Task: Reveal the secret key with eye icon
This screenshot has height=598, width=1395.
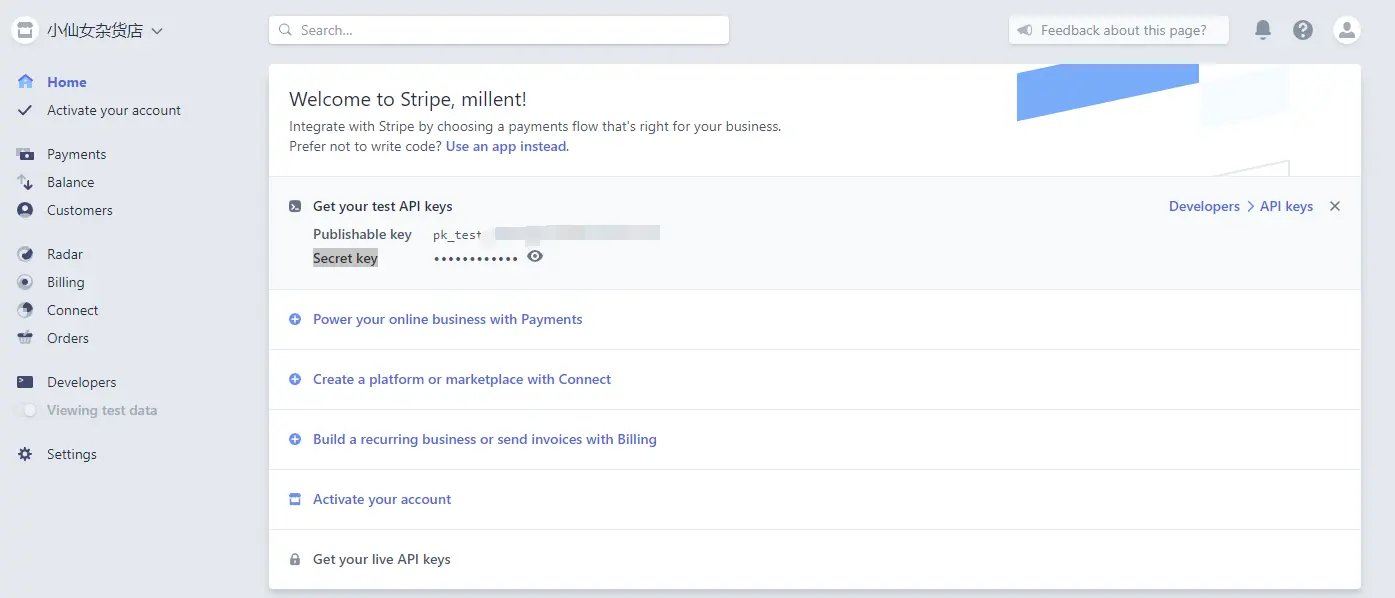Action: coord(535,256)
